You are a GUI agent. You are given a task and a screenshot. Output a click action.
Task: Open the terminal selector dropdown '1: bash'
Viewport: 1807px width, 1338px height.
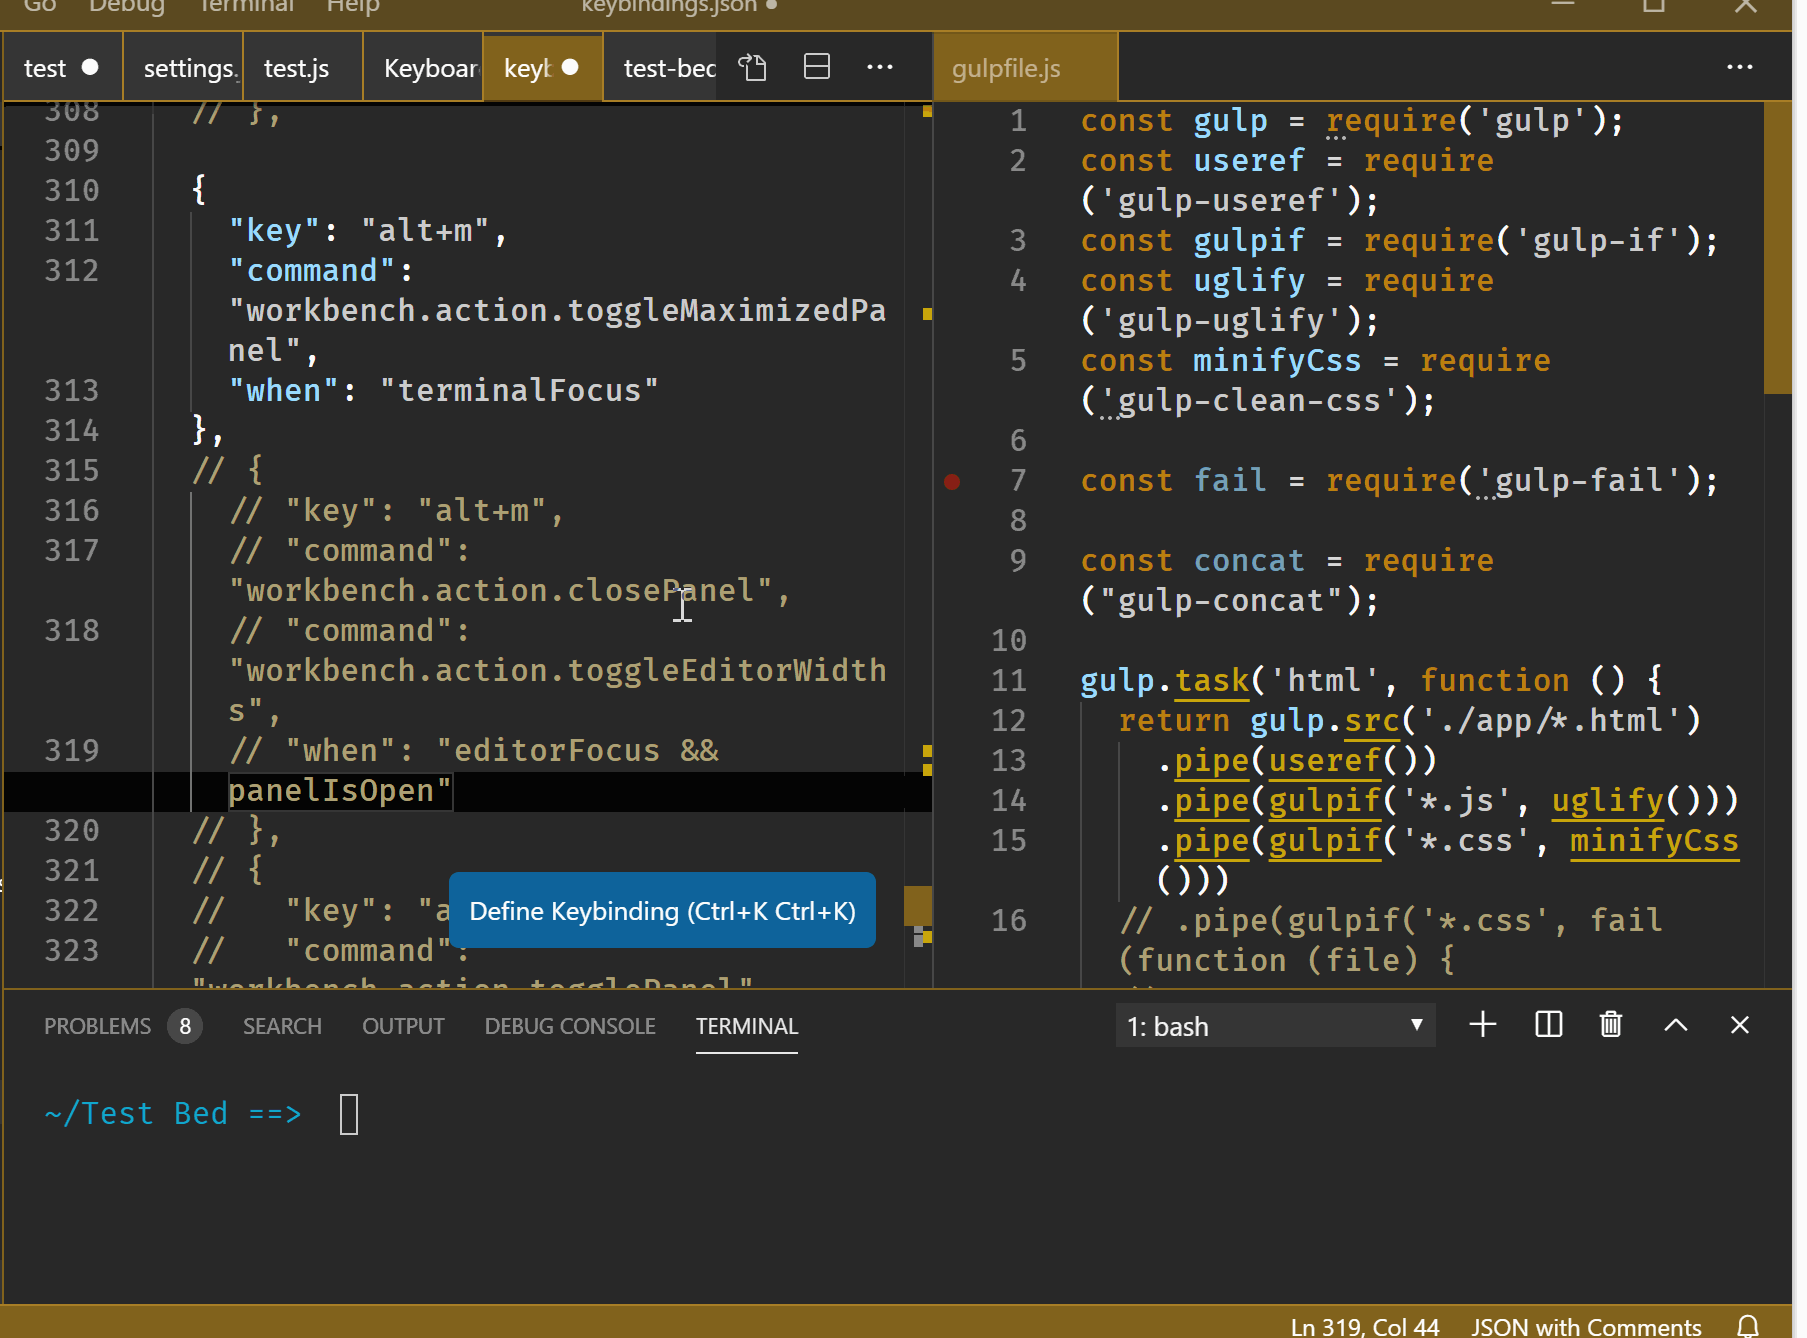pos(1275,1026)
